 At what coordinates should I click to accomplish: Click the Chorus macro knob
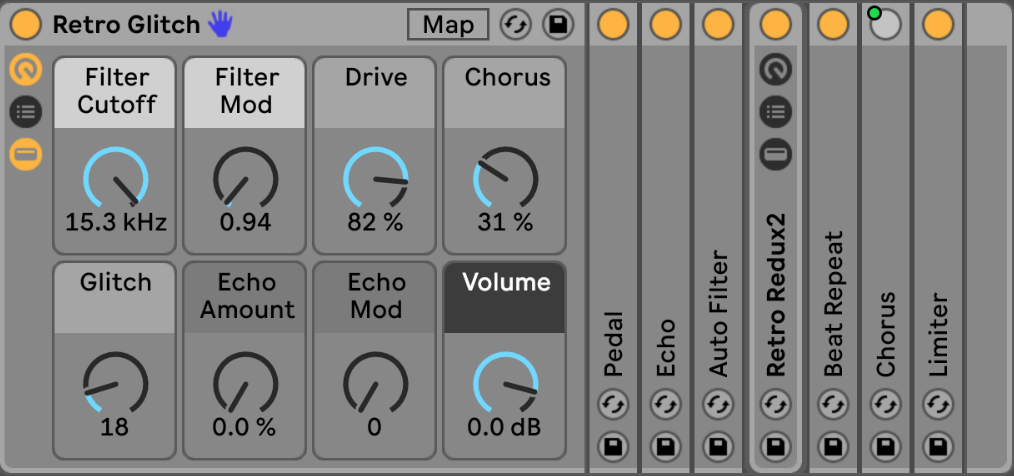[x=506, y=179]
